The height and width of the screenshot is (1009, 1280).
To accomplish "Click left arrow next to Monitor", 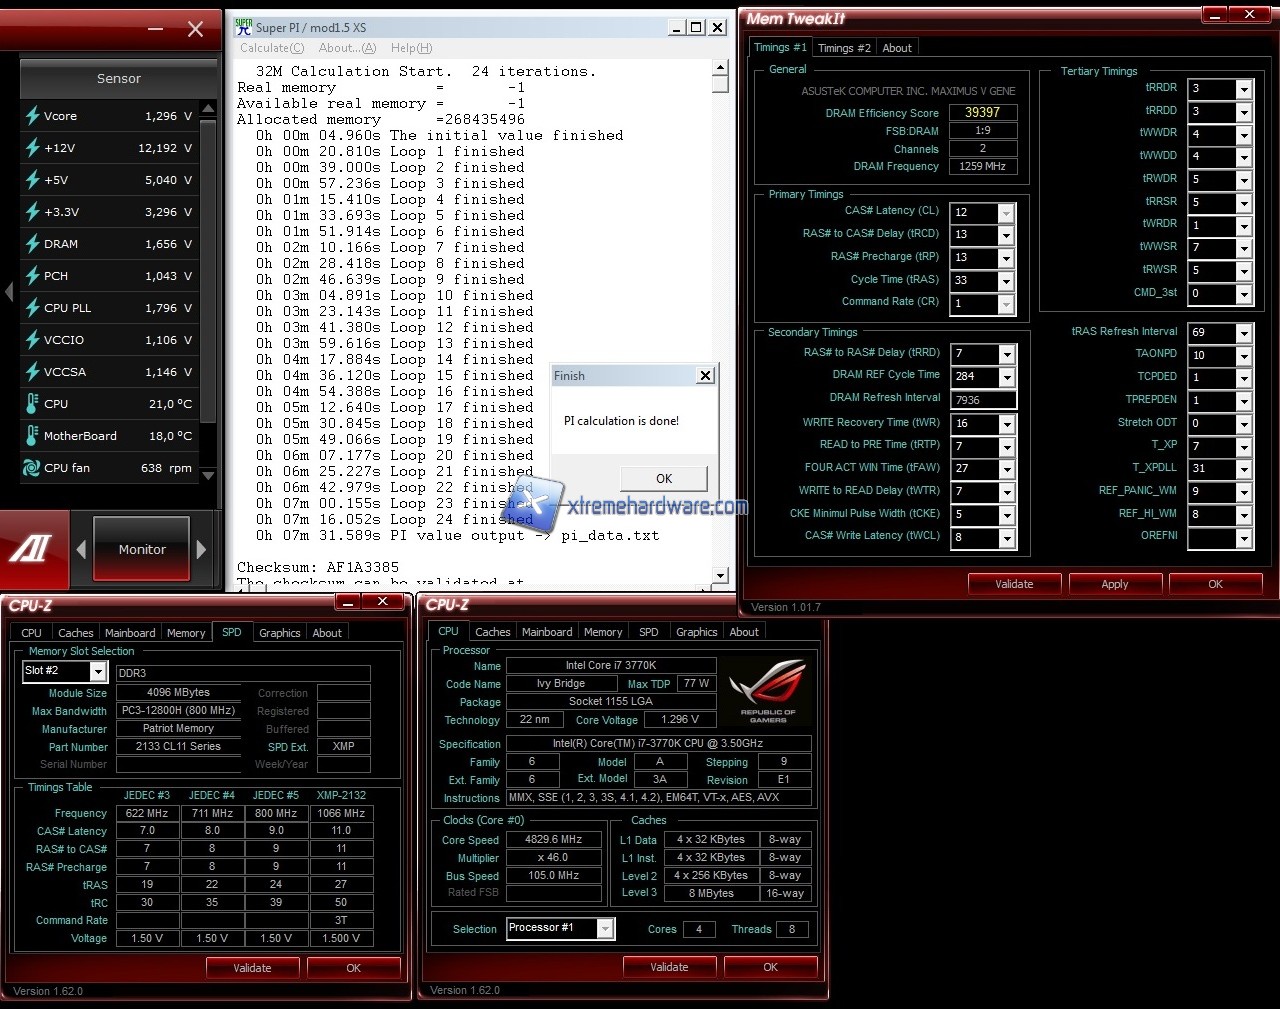I will 81,549.
